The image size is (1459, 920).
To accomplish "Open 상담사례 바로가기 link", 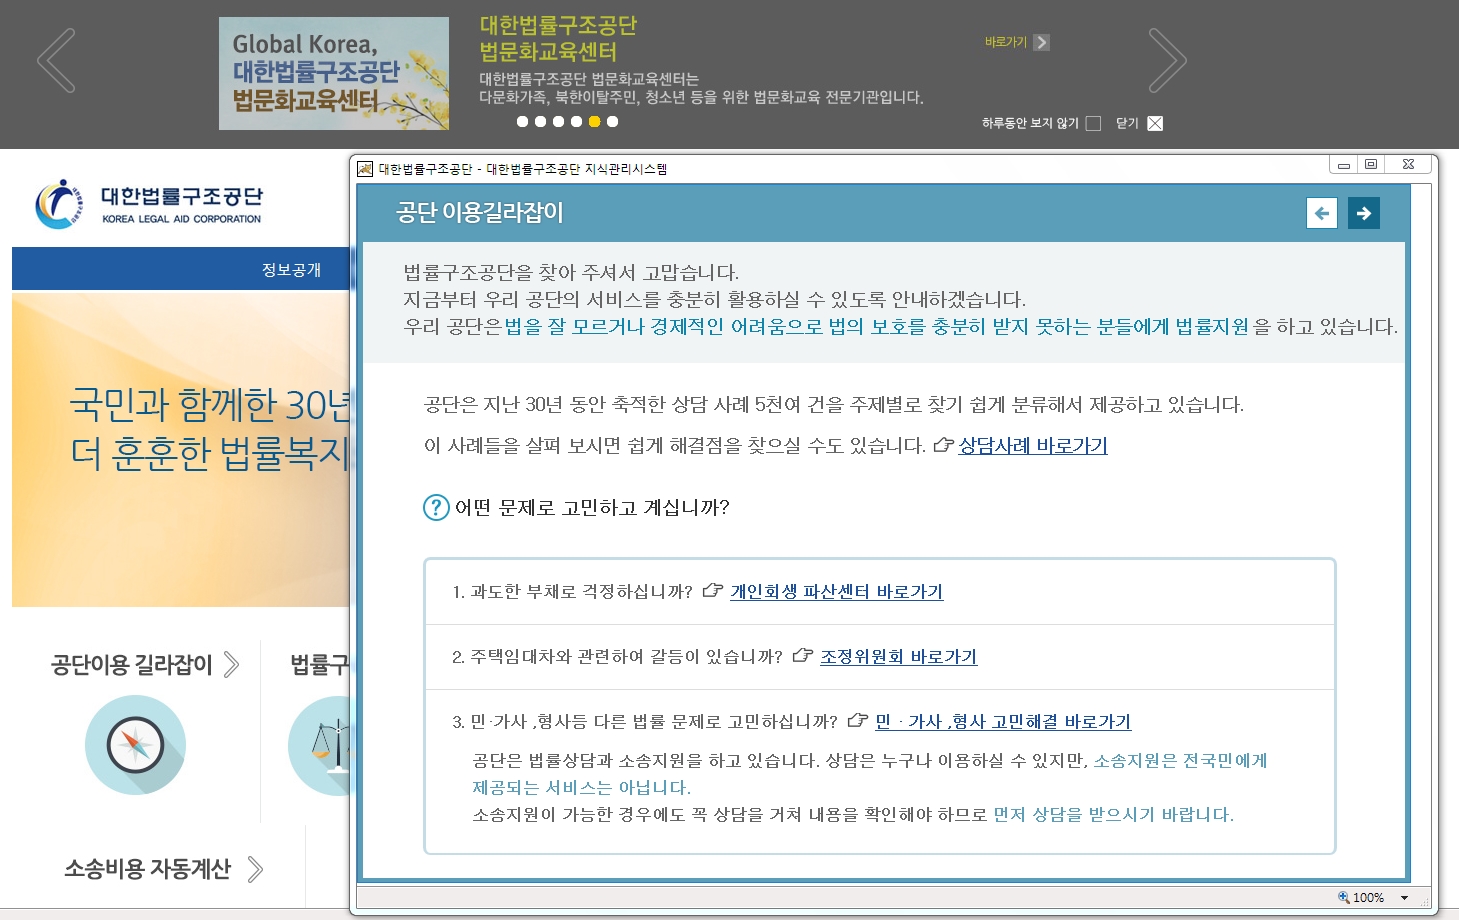I will (x=1032, y=446).
